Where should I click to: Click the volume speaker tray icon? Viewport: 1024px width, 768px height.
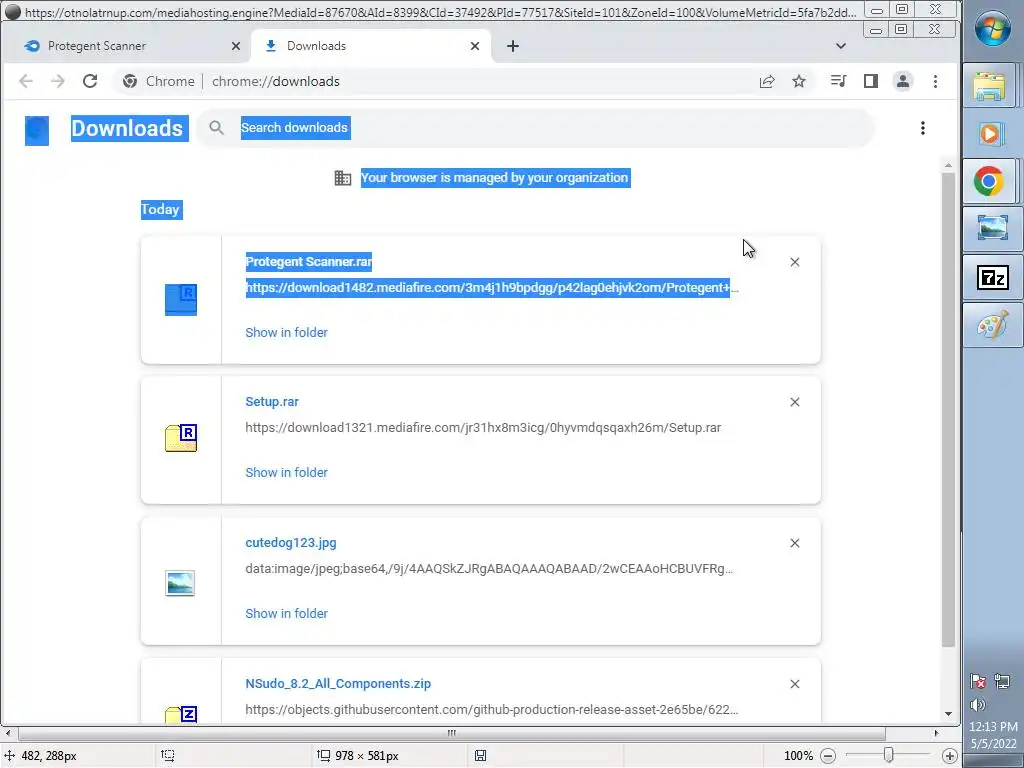click(978, 705)
